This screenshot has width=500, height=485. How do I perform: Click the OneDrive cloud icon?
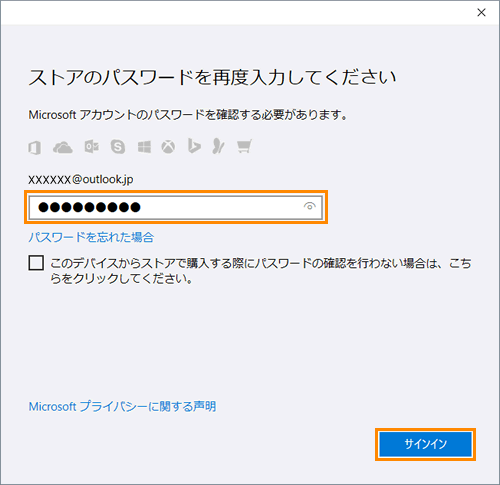pos(63,147)
